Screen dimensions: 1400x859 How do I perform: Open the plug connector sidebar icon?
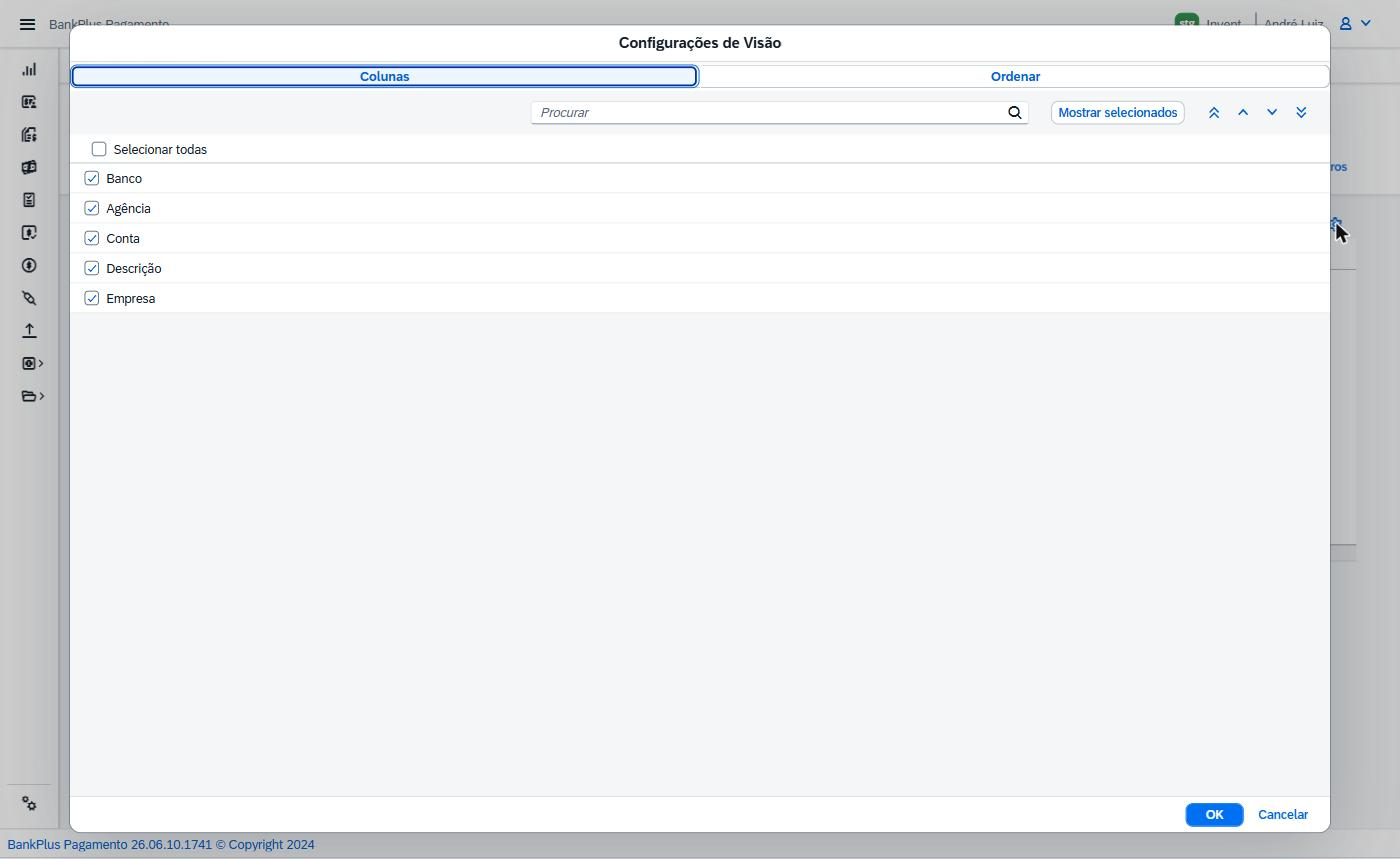click(x=29, y=298)
